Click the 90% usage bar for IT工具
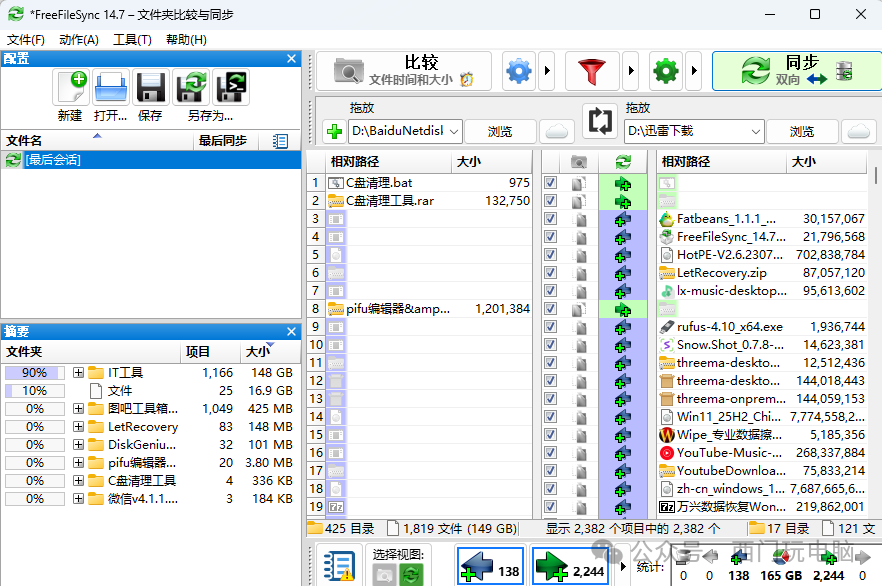Image resolution: width=882 pixels, height=586 pixels. tap(34, 373)
